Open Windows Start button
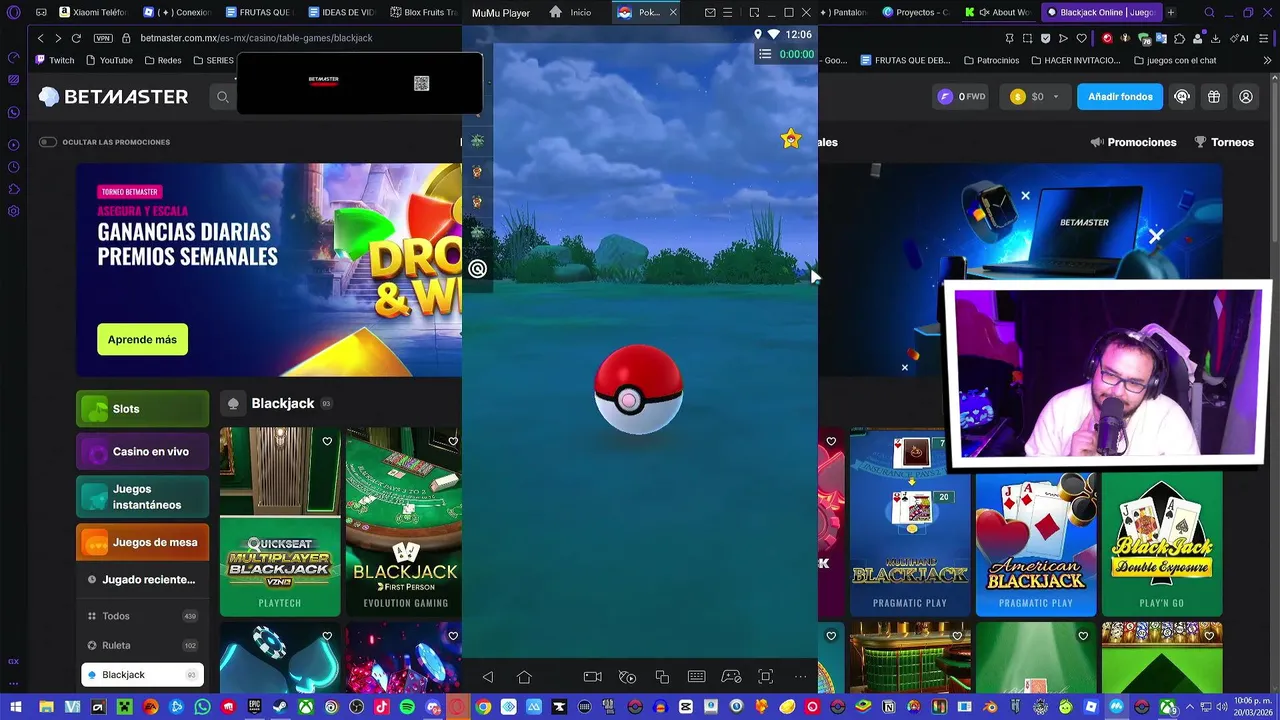 [15, 707]
